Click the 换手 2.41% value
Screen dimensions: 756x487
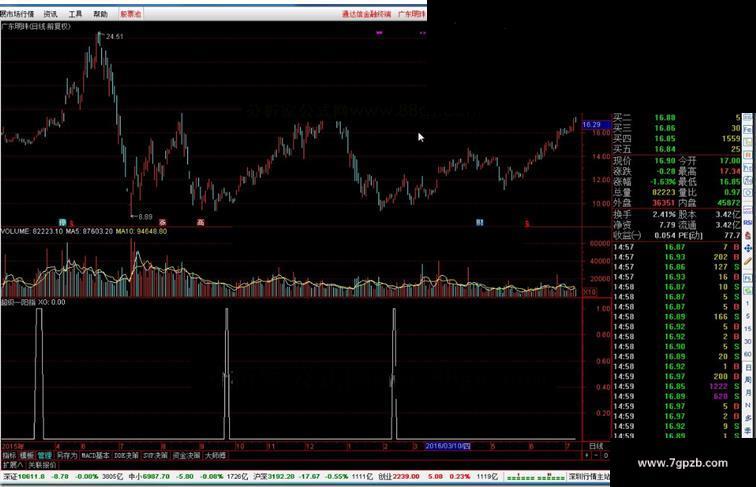coord(663,214)
